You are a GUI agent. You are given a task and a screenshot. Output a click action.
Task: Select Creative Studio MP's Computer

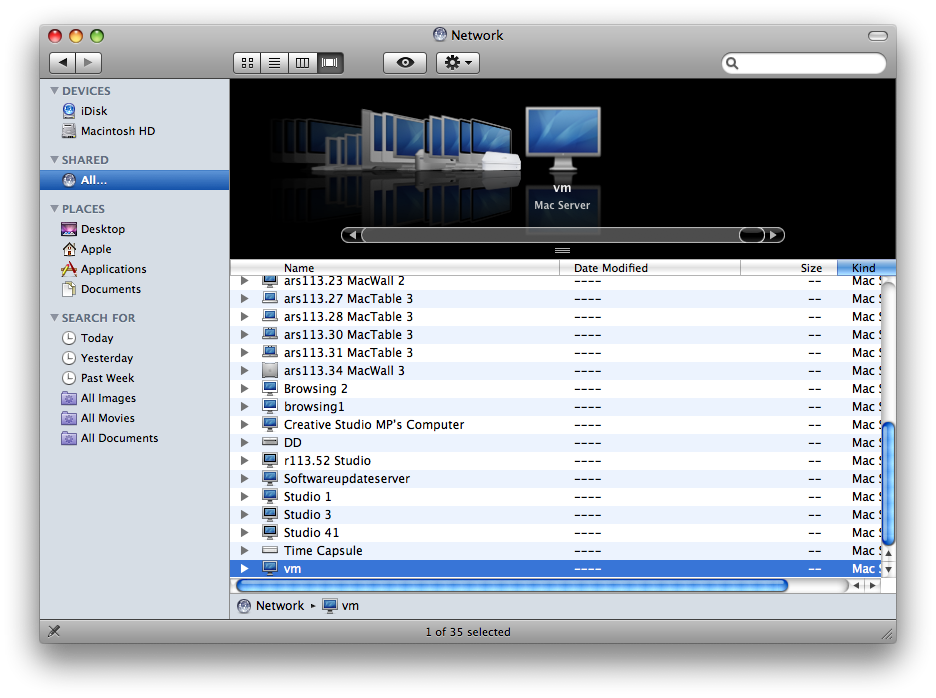point(555,425)
